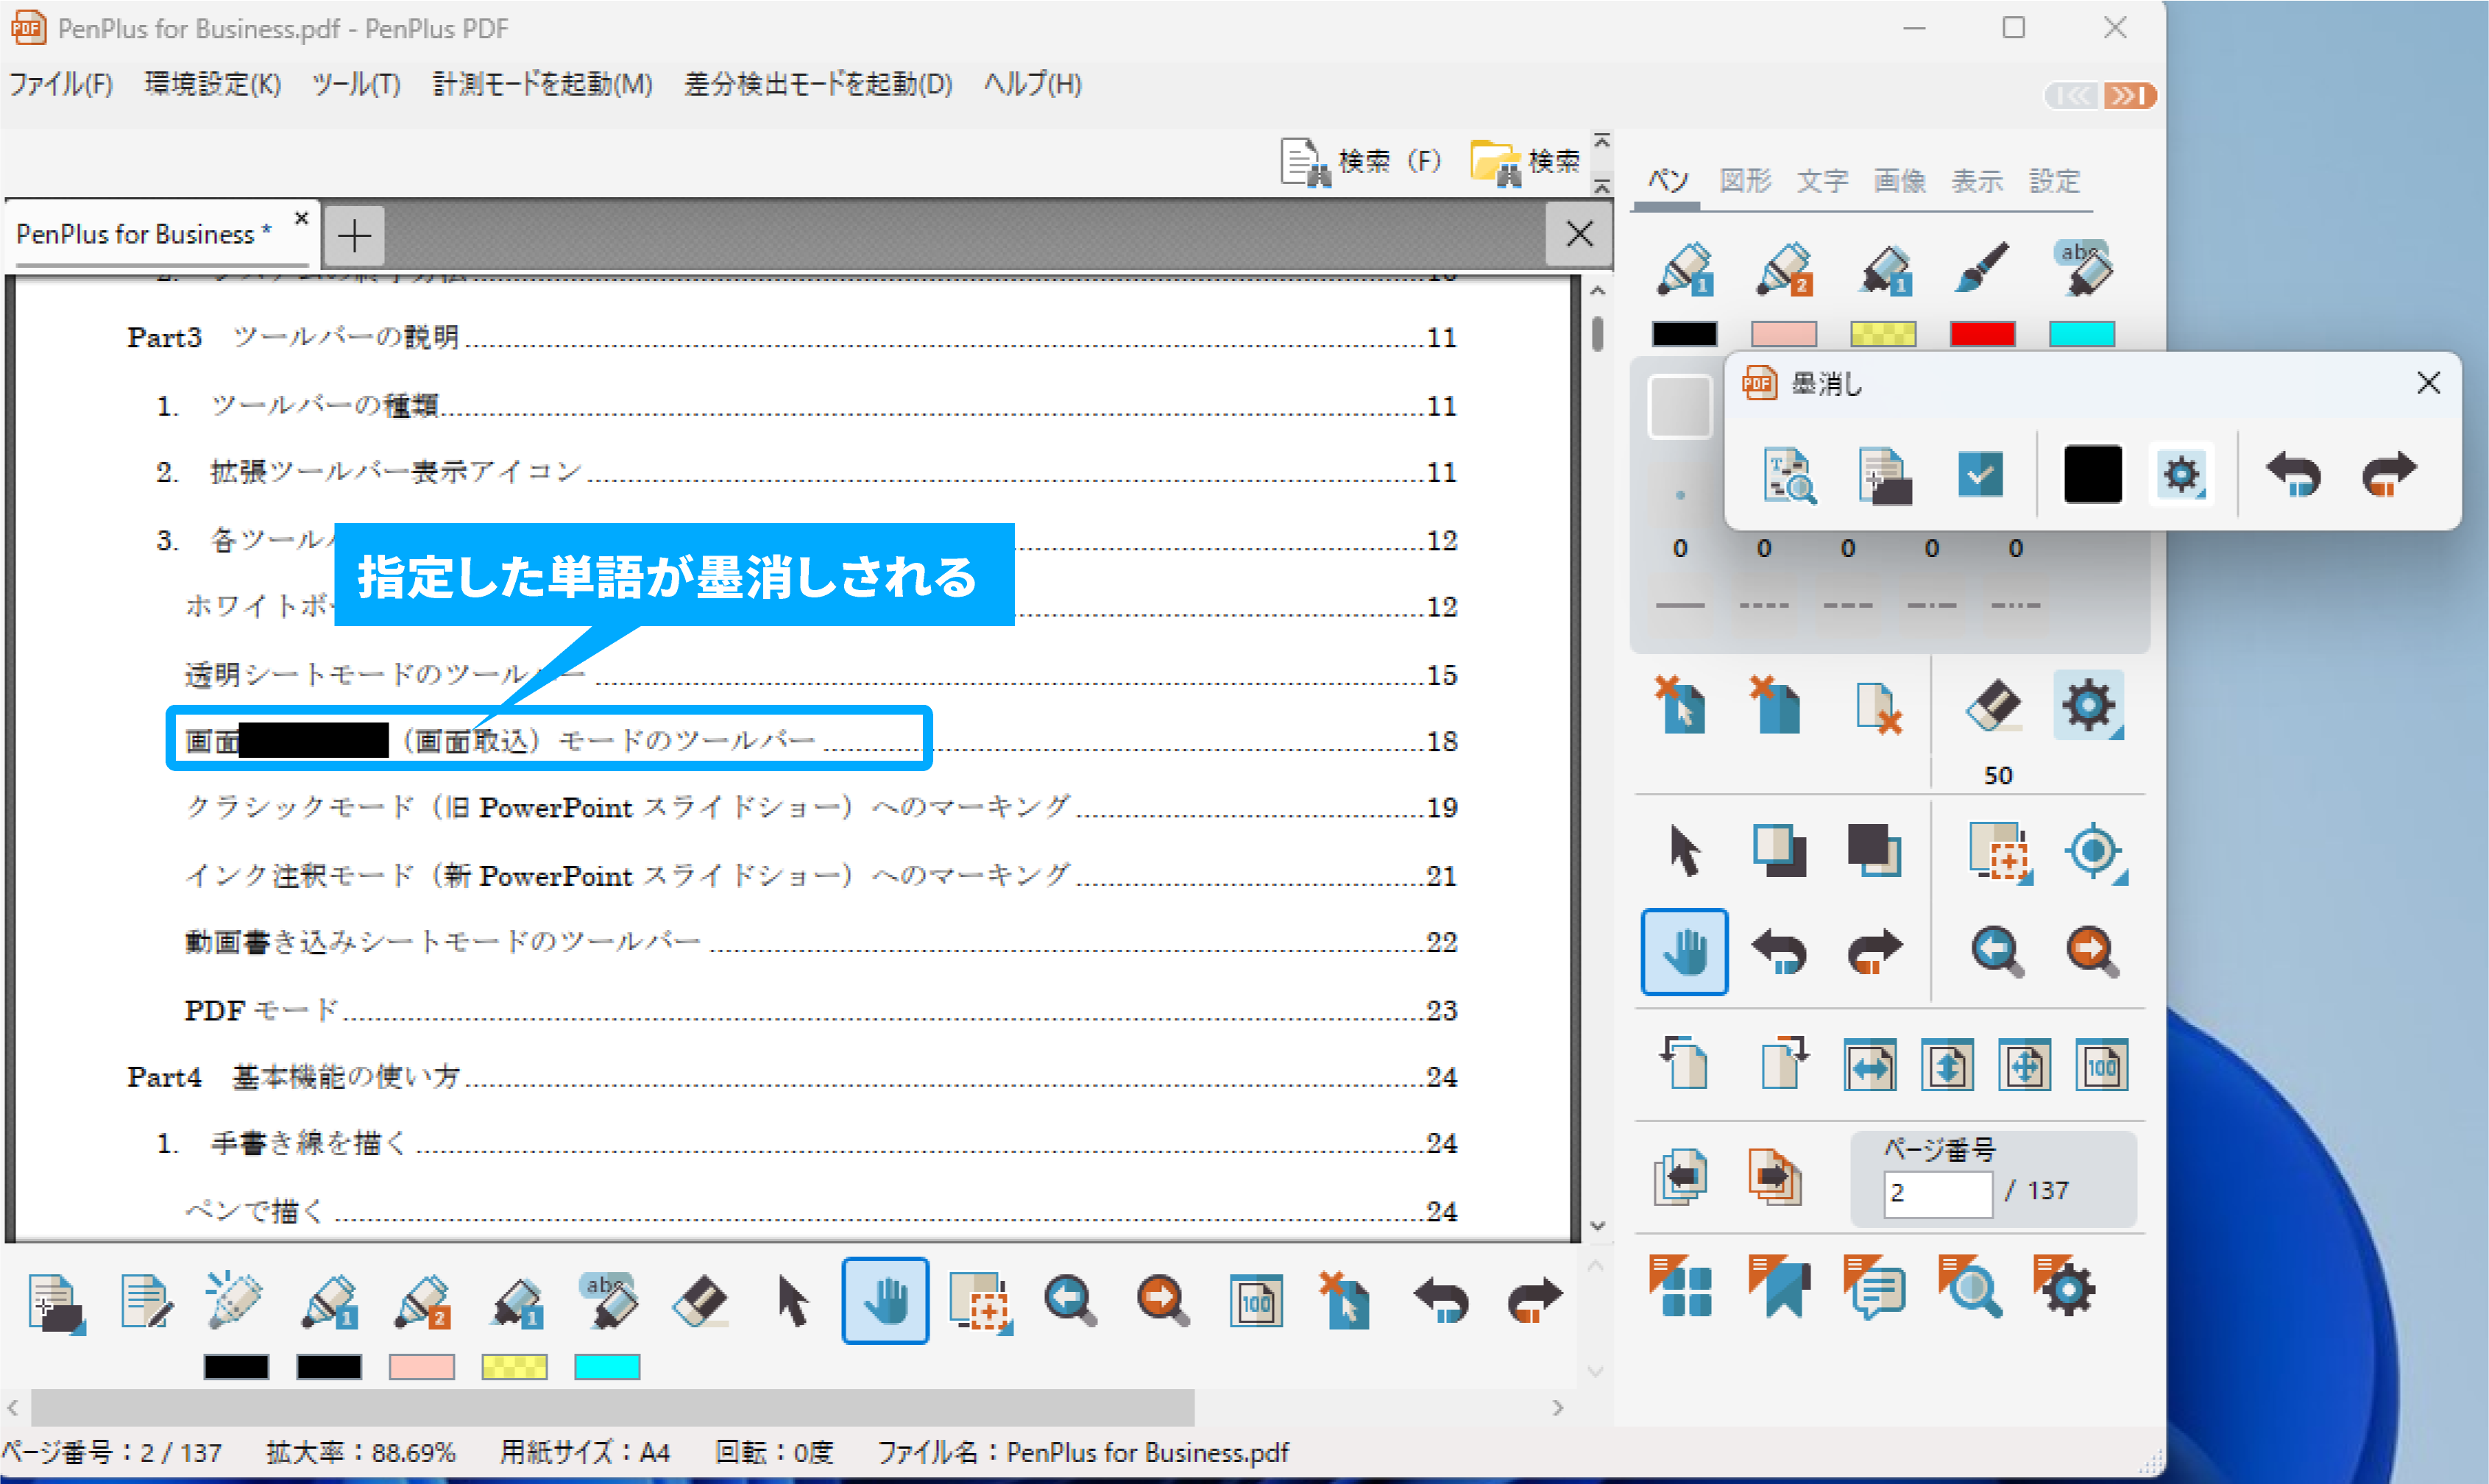Switch to the 図形 tab
This screenshot has height=1484, width=2489.
coord(1745,181)
